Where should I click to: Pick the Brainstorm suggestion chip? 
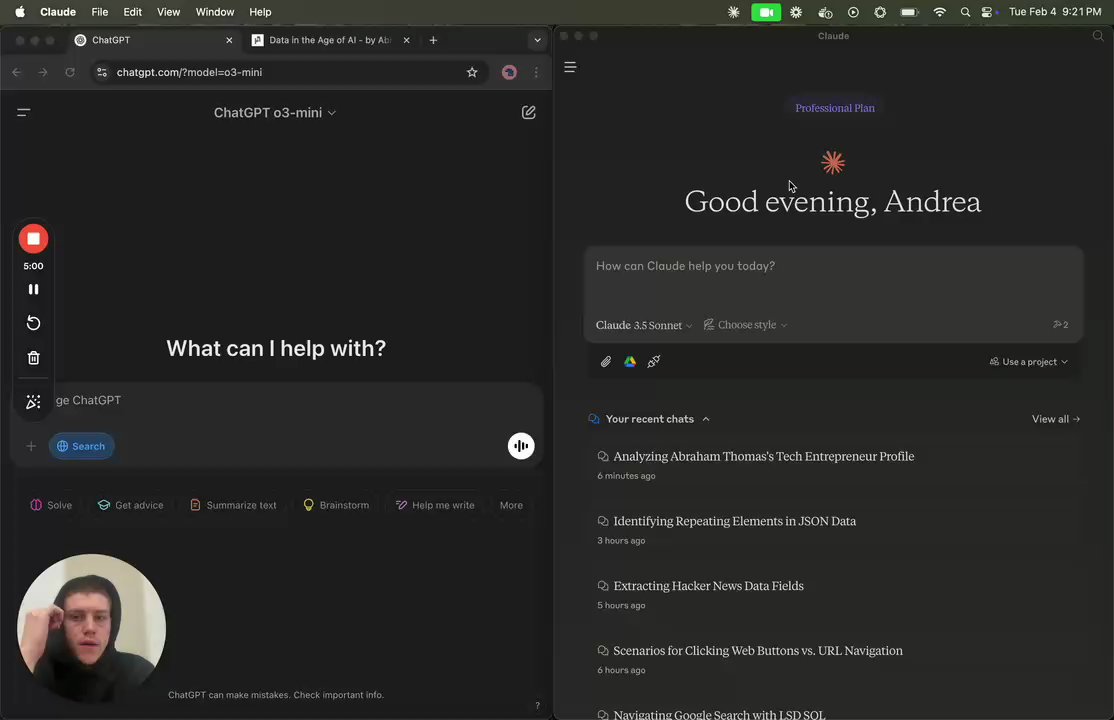tap(336, 505)
